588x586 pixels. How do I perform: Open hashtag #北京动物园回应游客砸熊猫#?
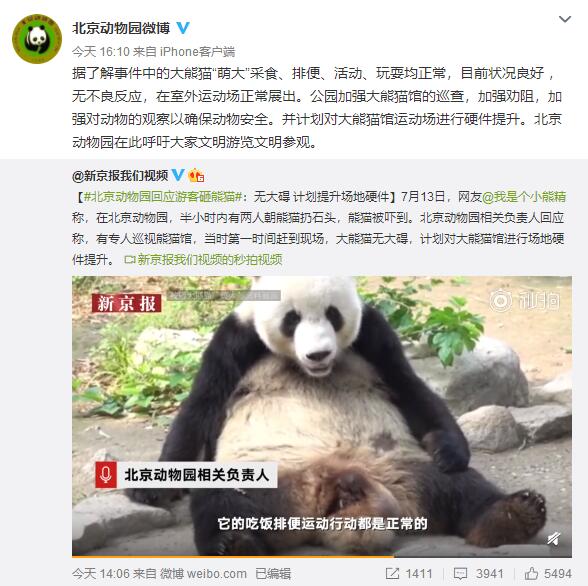(163, 196)
